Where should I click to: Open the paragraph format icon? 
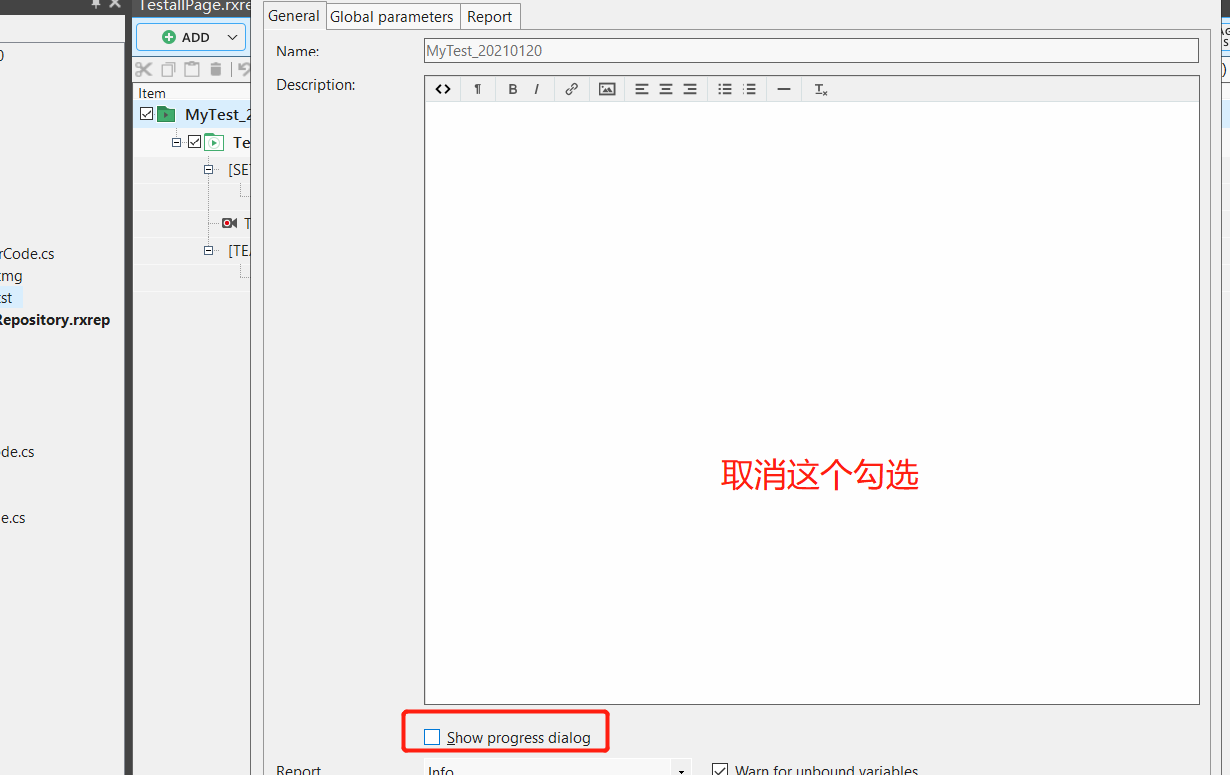tap(478, 89)
